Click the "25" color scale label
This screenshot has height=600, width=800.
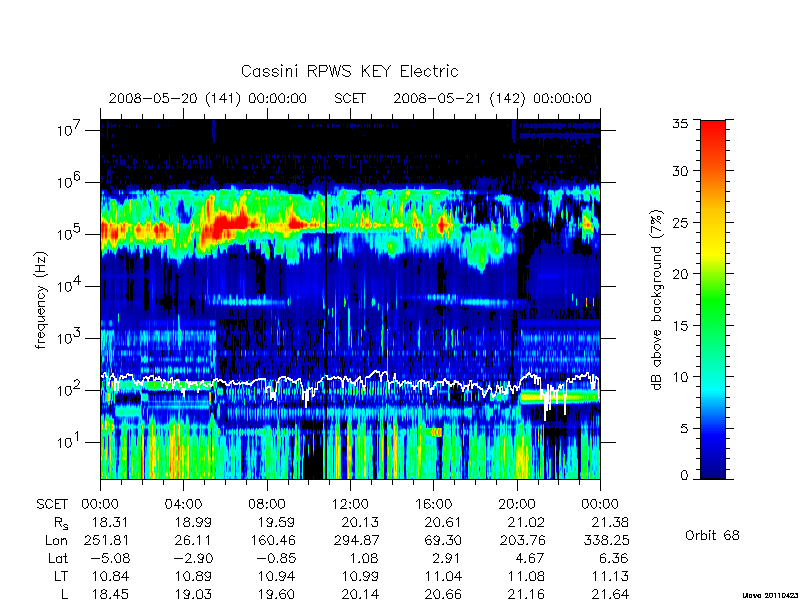pos(680,222)
